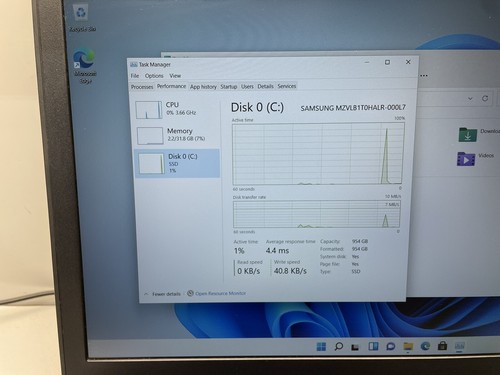Image resolution: width=500 pixels, height=375 pixels.
Task: Open File Explorer from the taskbar
Action: (408, 347)
